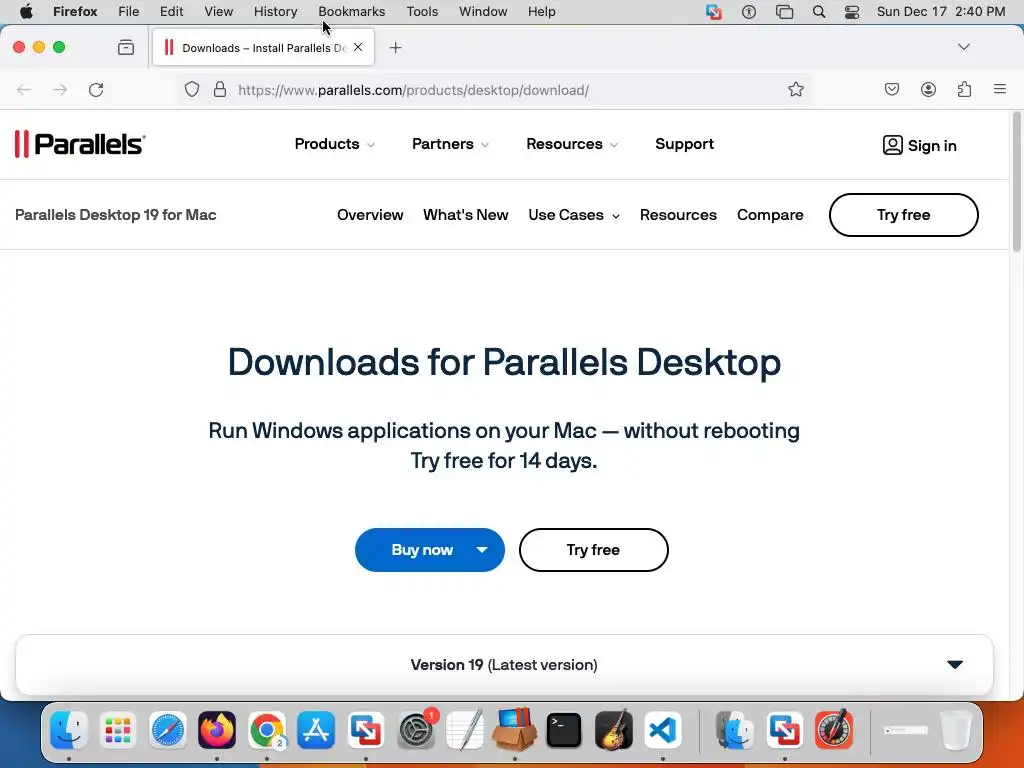Expand the Version 19 (Latest version) section
This screenshot has height=768, width=1024.
tap(504, 665)
